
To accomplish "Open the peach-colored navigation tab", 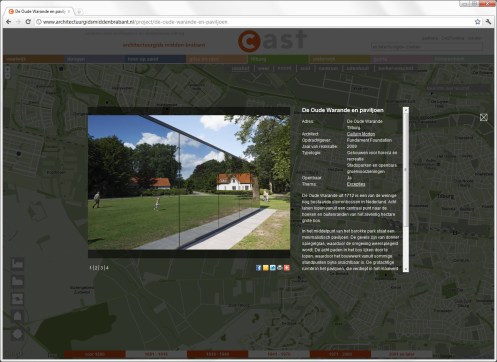I will tap(217, 59).
